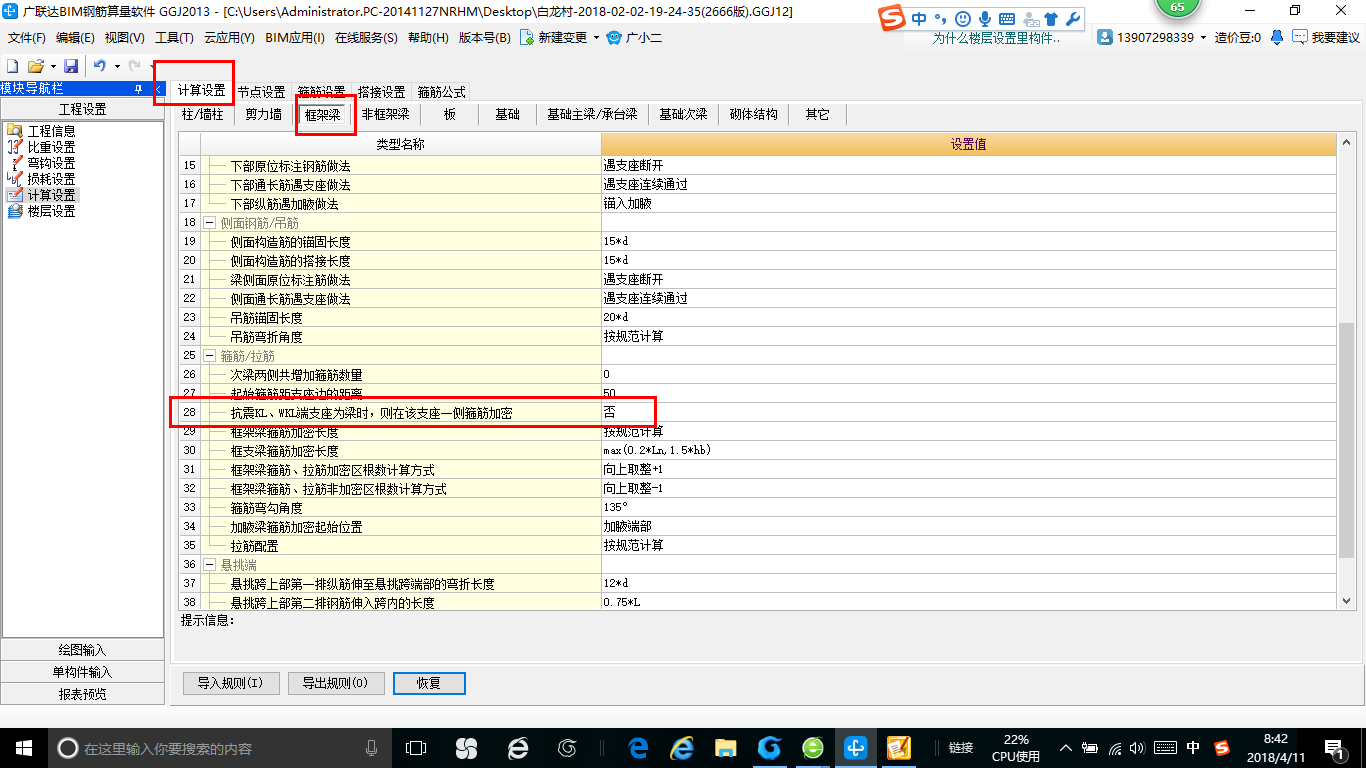Click the 设置值 column header
The height and width of the screenshot is (768, 1366).
[968, 144]
